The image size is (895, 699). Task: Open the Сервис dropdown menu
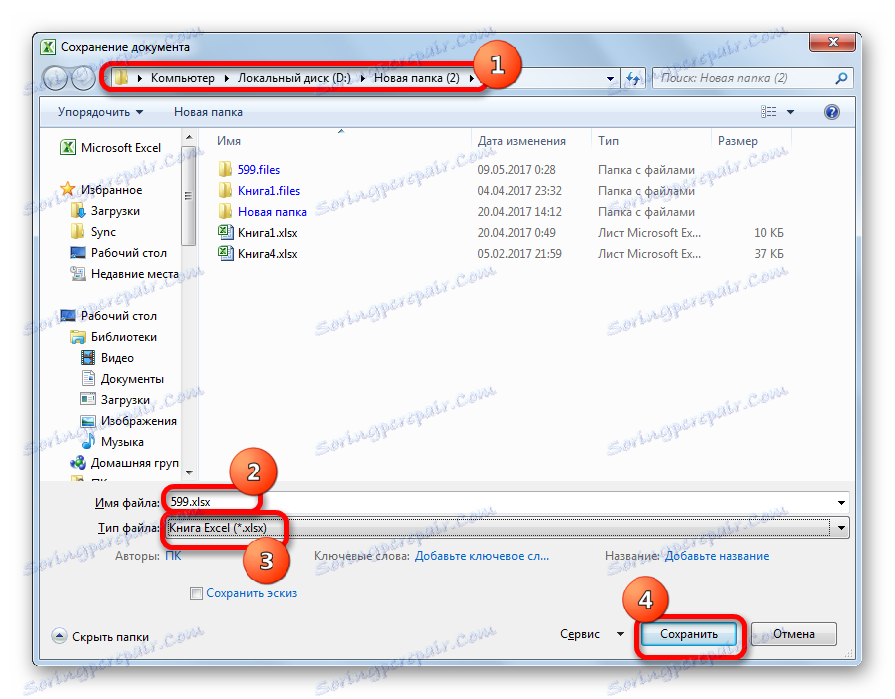pos(591,634)
